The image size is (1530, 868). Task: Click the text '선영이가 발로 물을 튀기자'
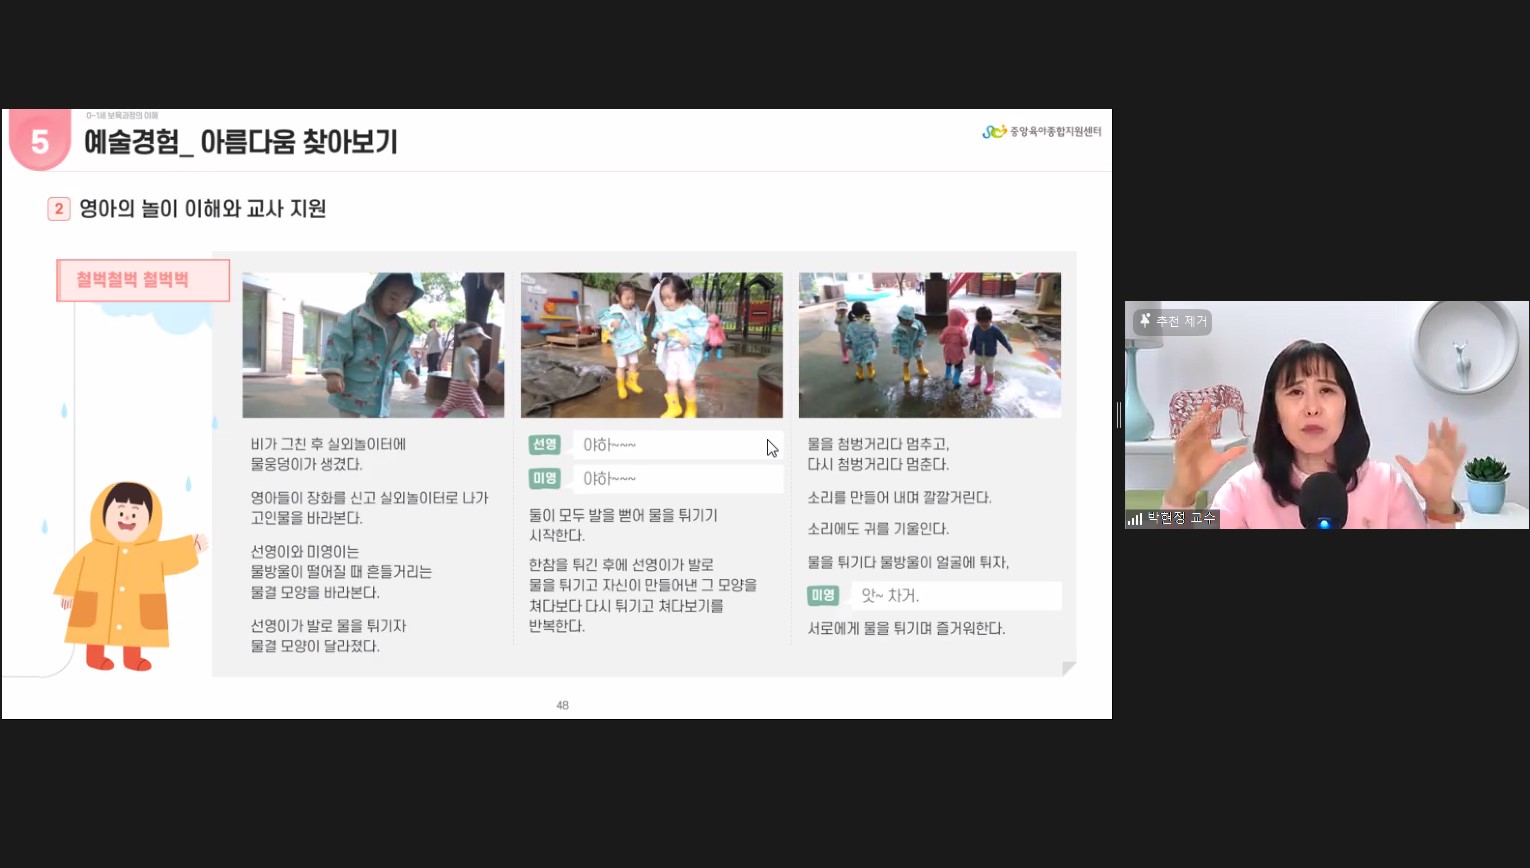click(x=328, y=625)
